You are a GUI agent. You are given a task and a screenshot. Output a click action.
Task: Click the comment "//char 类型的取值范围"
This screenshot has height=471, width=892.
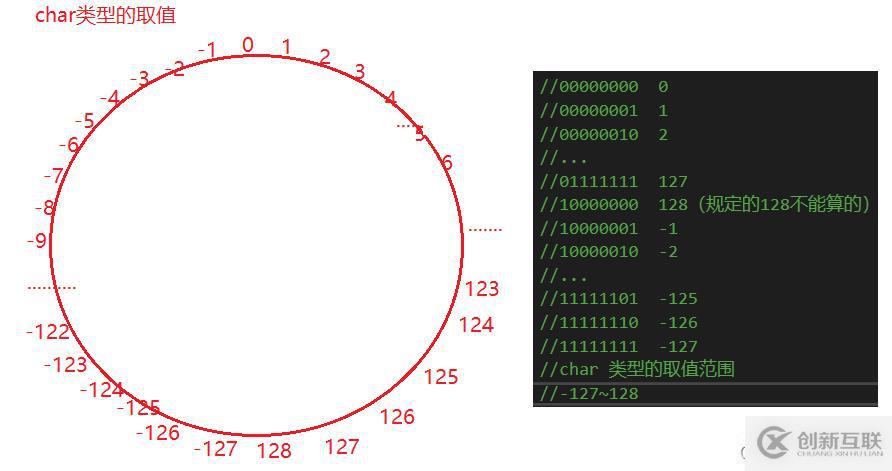[637, 369]
